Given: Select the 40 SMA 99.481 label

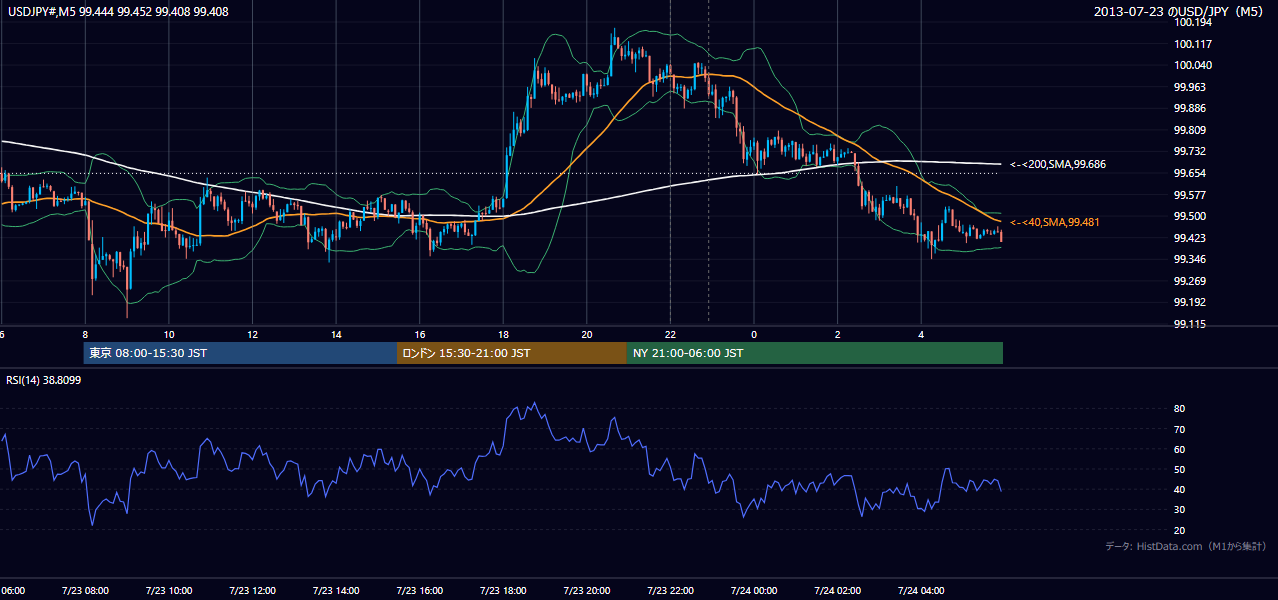Looking at the screenshot, I should coord(1055,222).
